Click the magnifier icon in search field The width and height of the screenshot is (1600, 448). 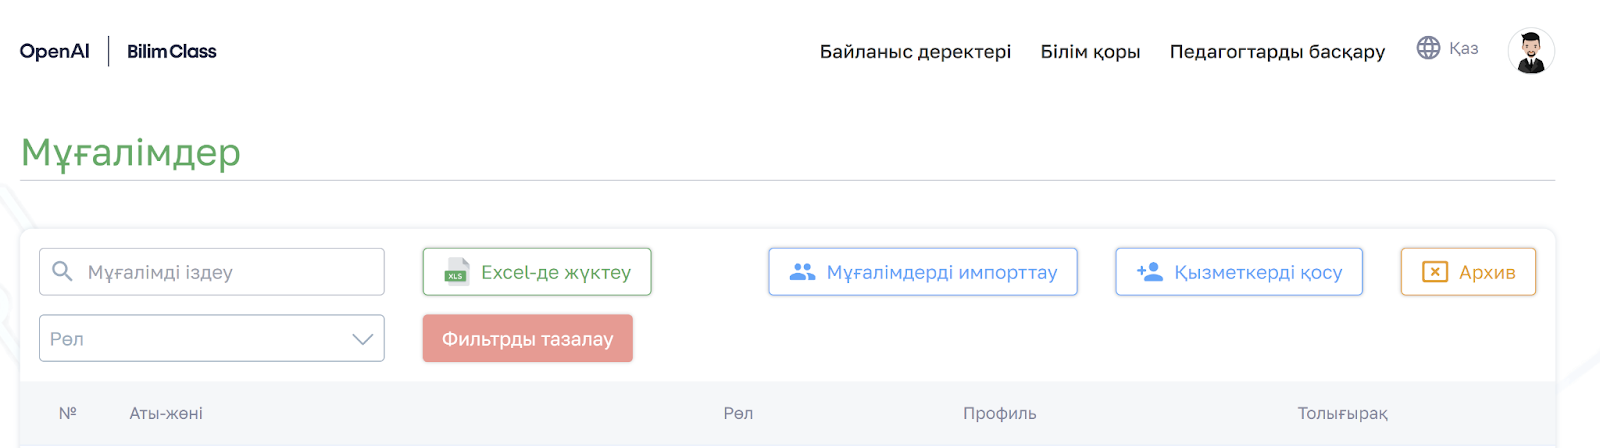[x=62, y=272]
